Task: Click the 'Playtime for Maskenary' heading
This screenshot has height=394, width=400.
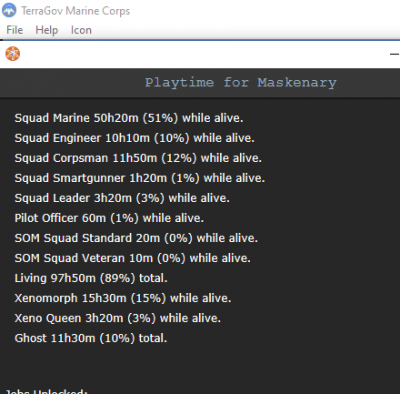Action: pyautogui.click(x=241, y=82)
